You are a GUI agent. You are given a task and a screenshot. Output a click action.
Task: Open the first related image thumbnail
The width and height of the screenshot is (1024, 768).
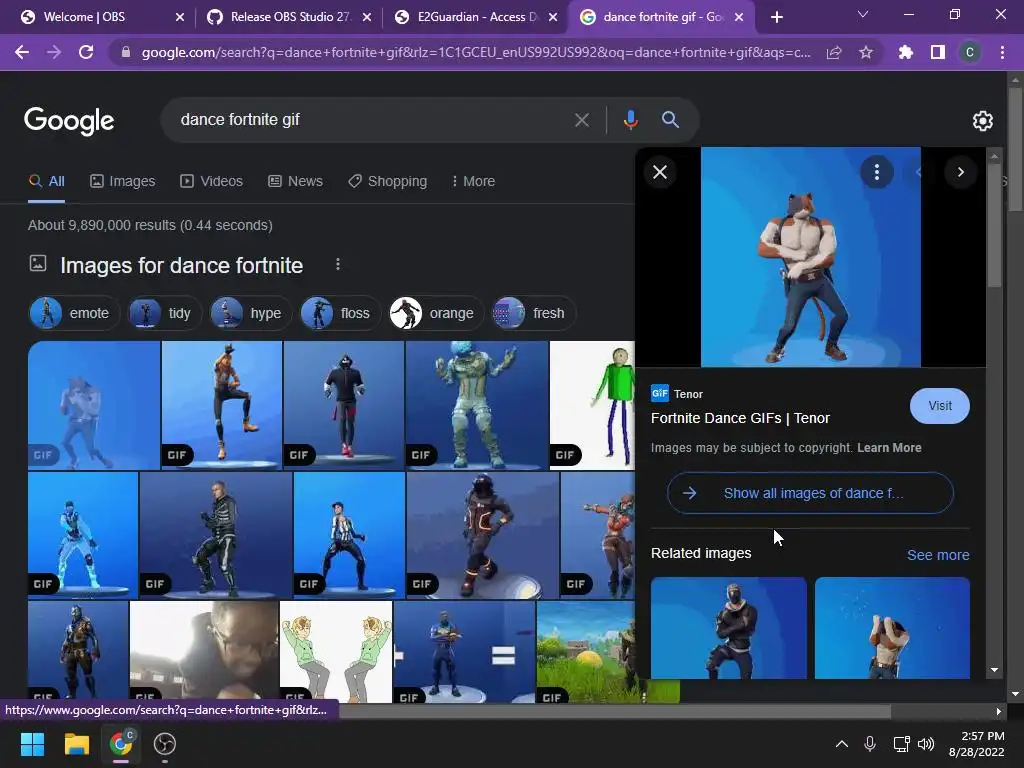click(x=729, y=628)
